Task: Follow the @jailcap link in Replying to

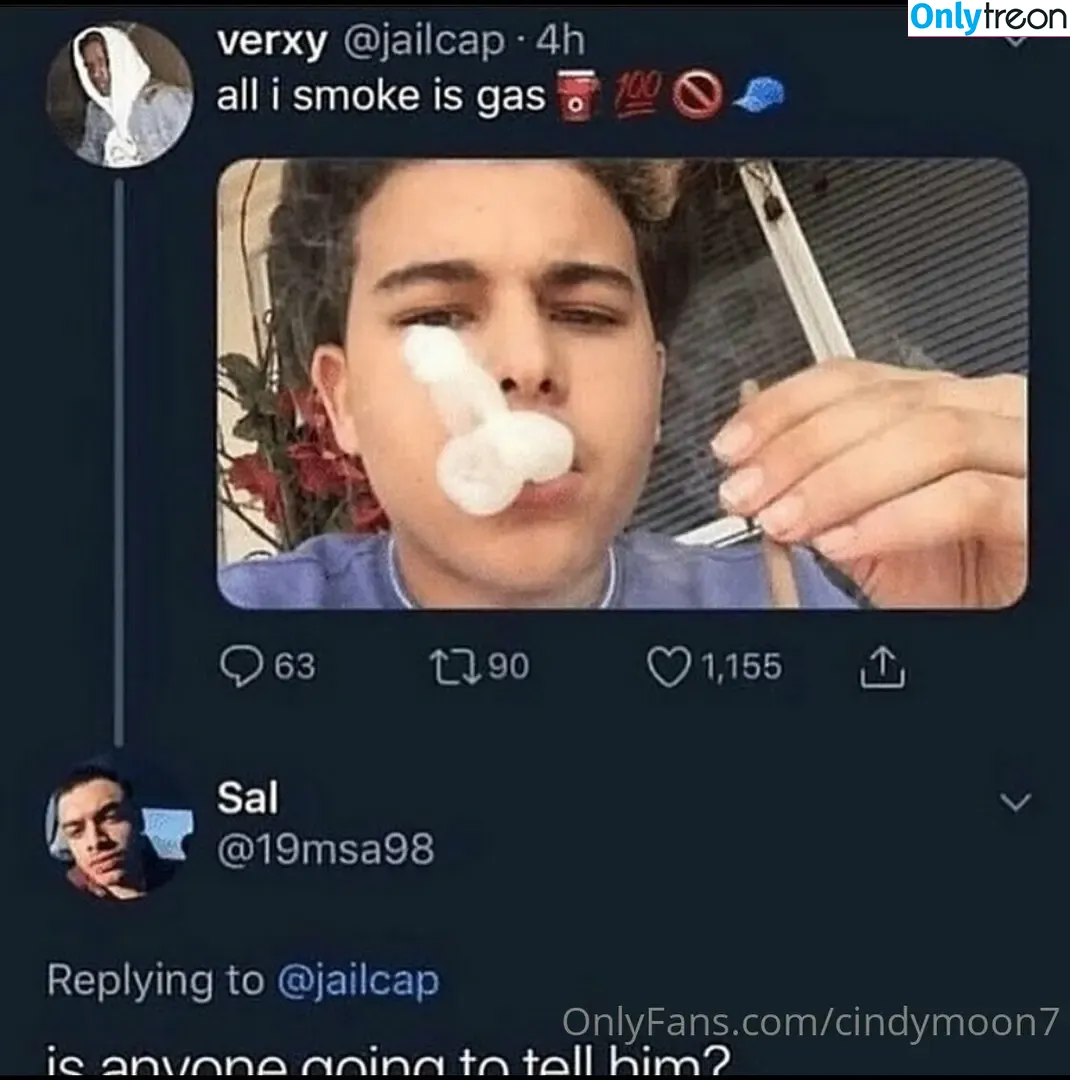Action: [x=358, y=981]
